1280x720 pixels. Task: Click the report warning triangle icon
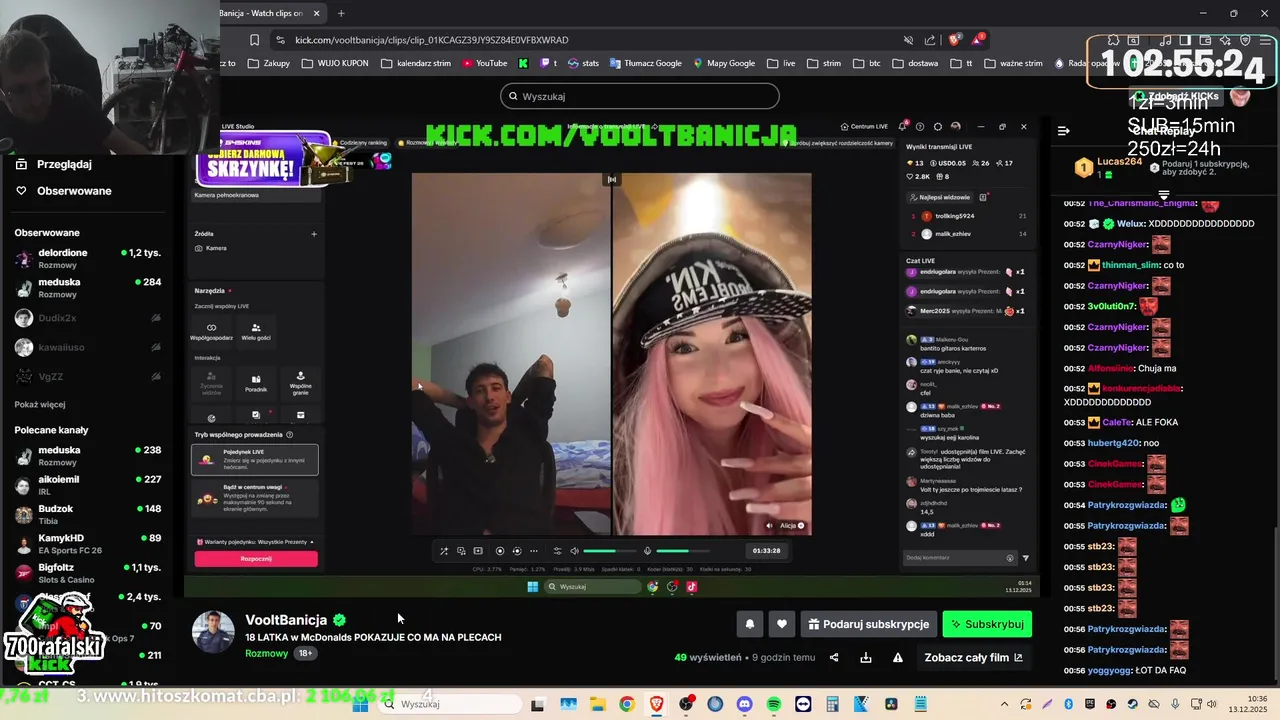click(898, 658)
